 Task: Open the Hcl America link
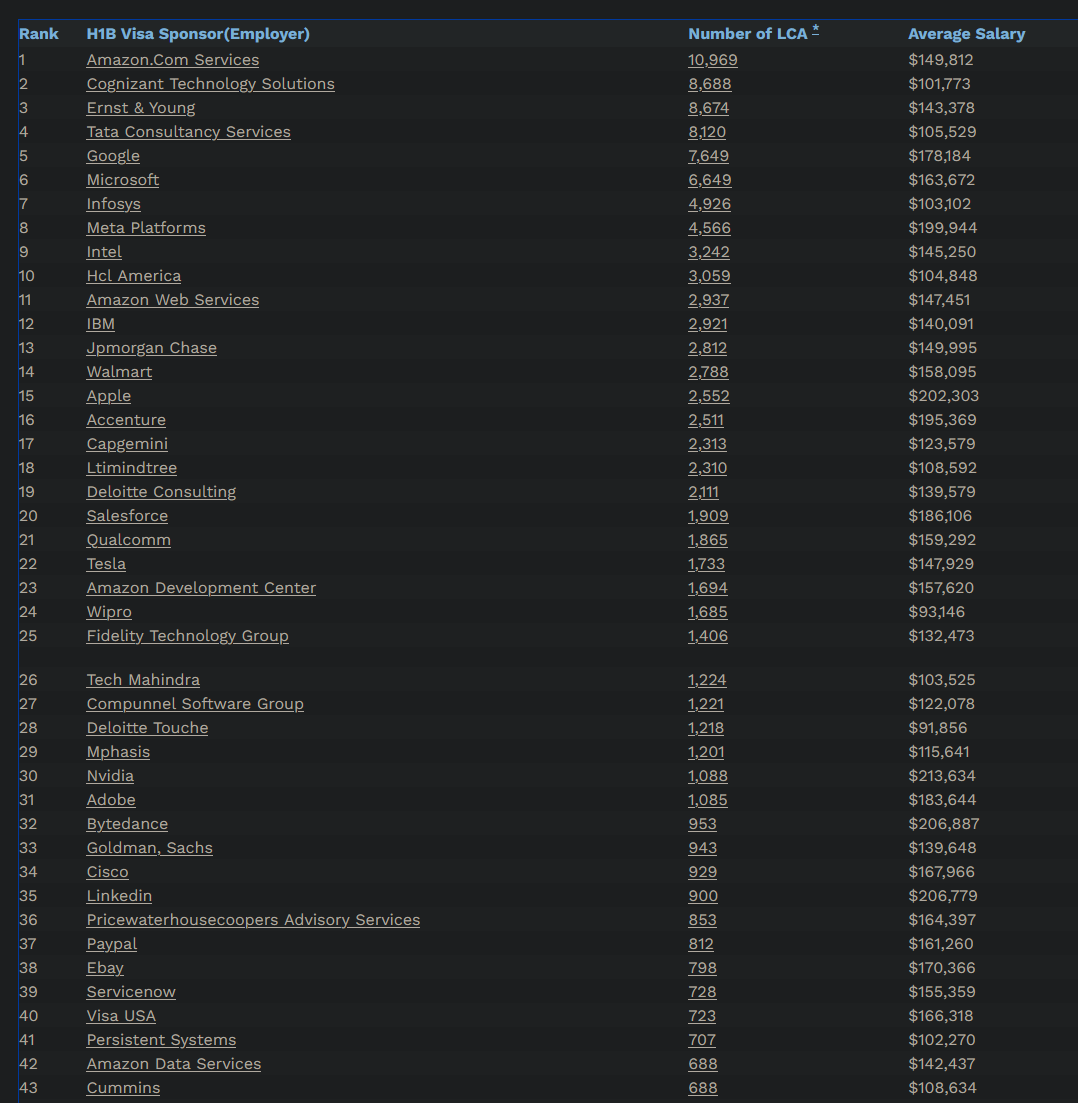[x=134, y=276]
